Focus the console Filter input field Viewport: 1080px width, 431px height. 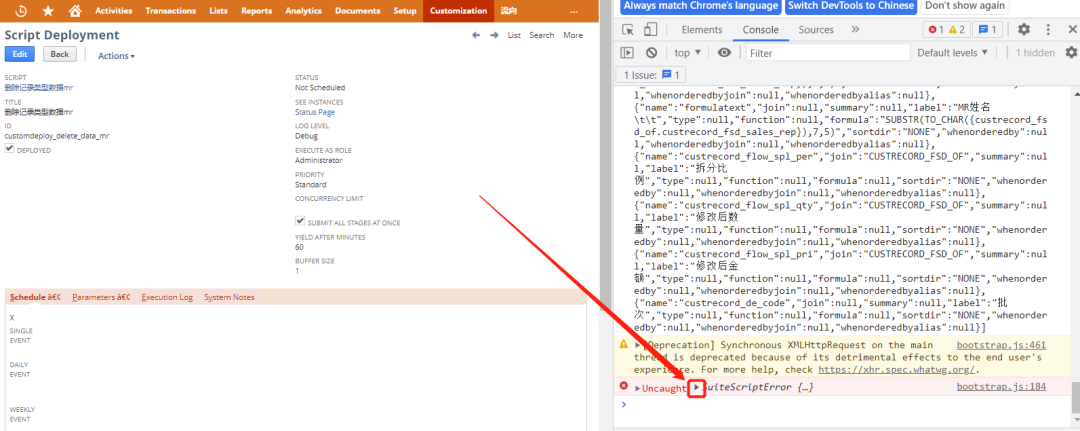827,52
